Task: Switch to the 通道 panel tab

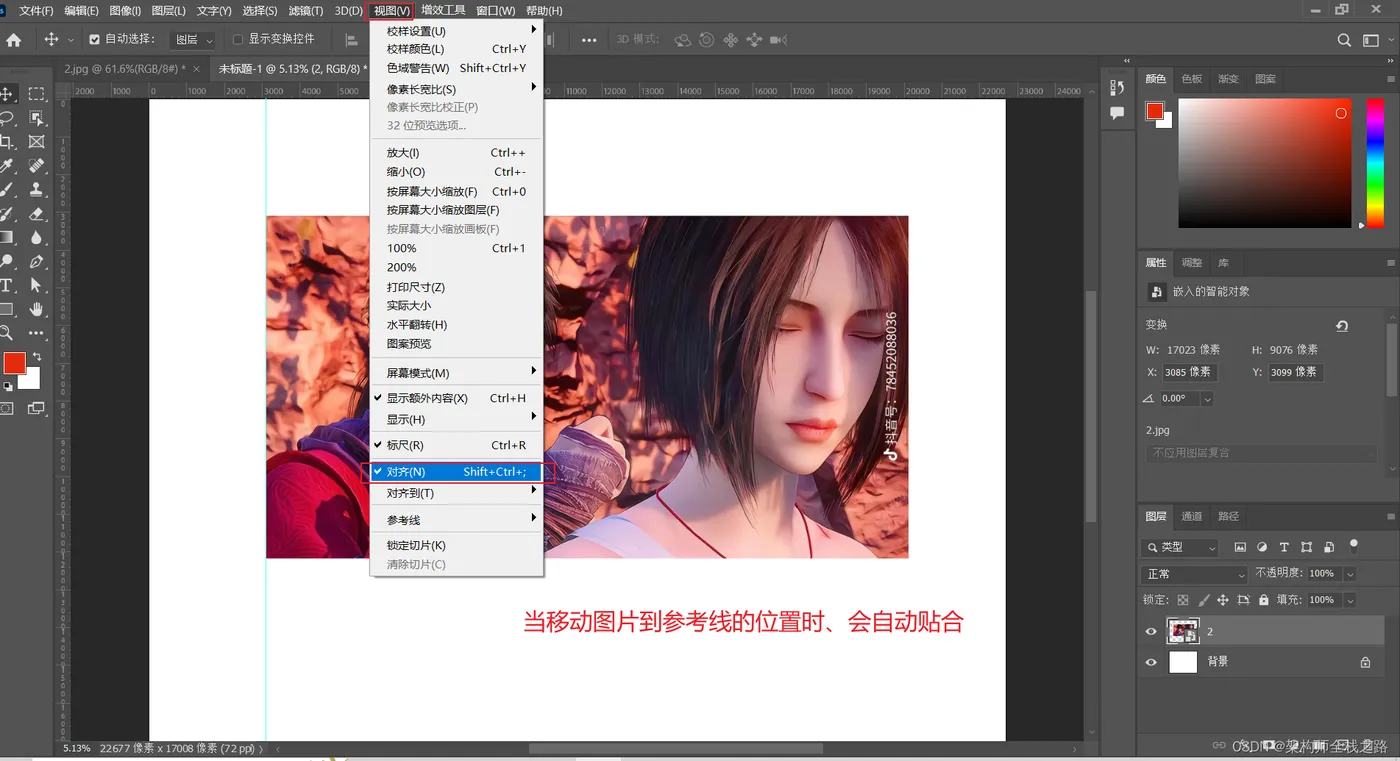Action: (1191, 516)
